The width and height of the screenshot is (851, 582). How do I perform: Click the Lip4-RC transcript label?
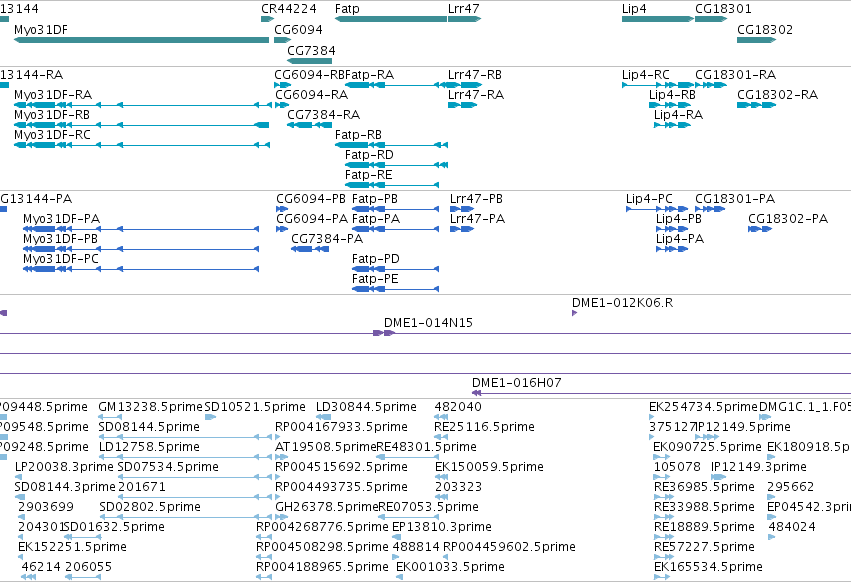[x=646, y=74]
